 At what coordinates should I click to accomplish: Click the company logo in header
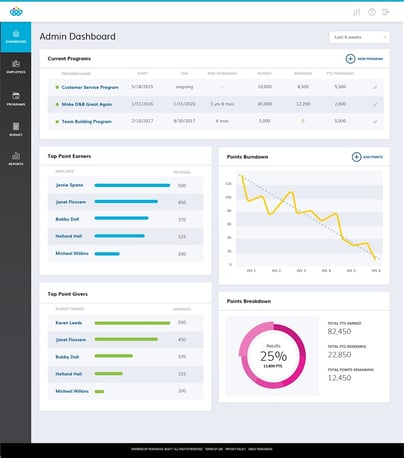pos(16,12)
